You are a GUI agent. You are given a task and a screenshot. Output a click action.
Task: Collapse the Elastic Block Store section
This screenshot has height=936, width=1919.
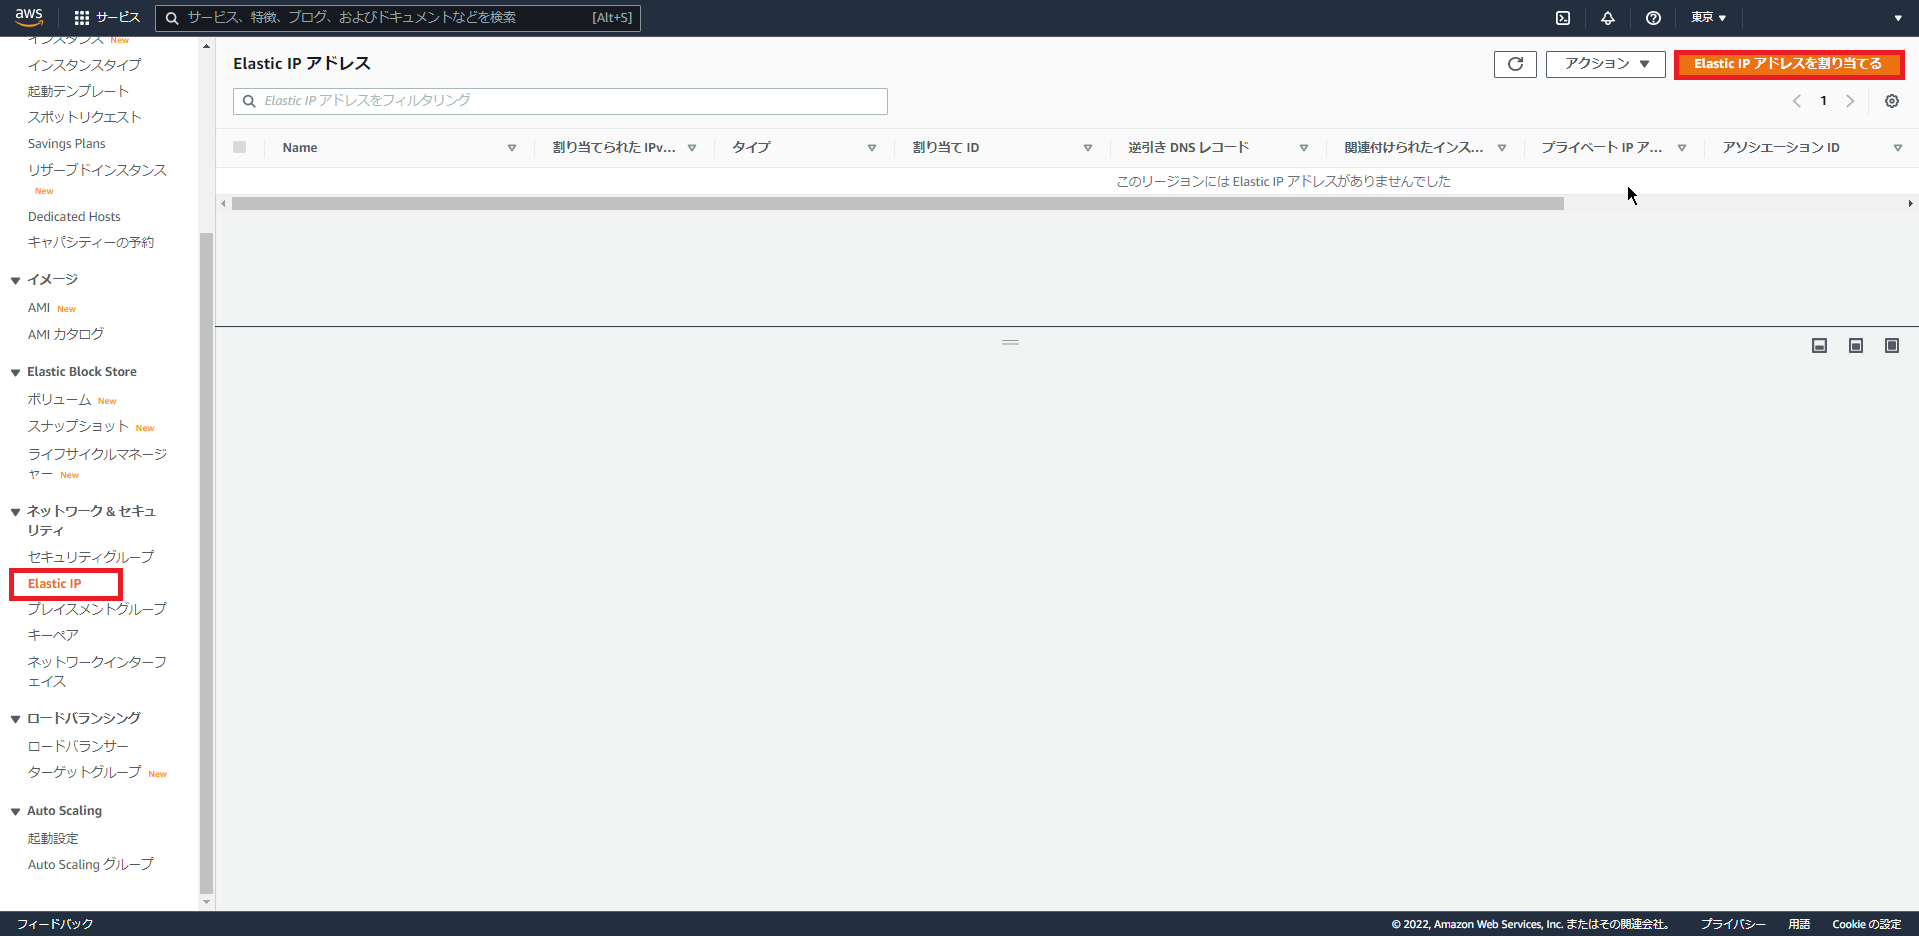(15, 371)
